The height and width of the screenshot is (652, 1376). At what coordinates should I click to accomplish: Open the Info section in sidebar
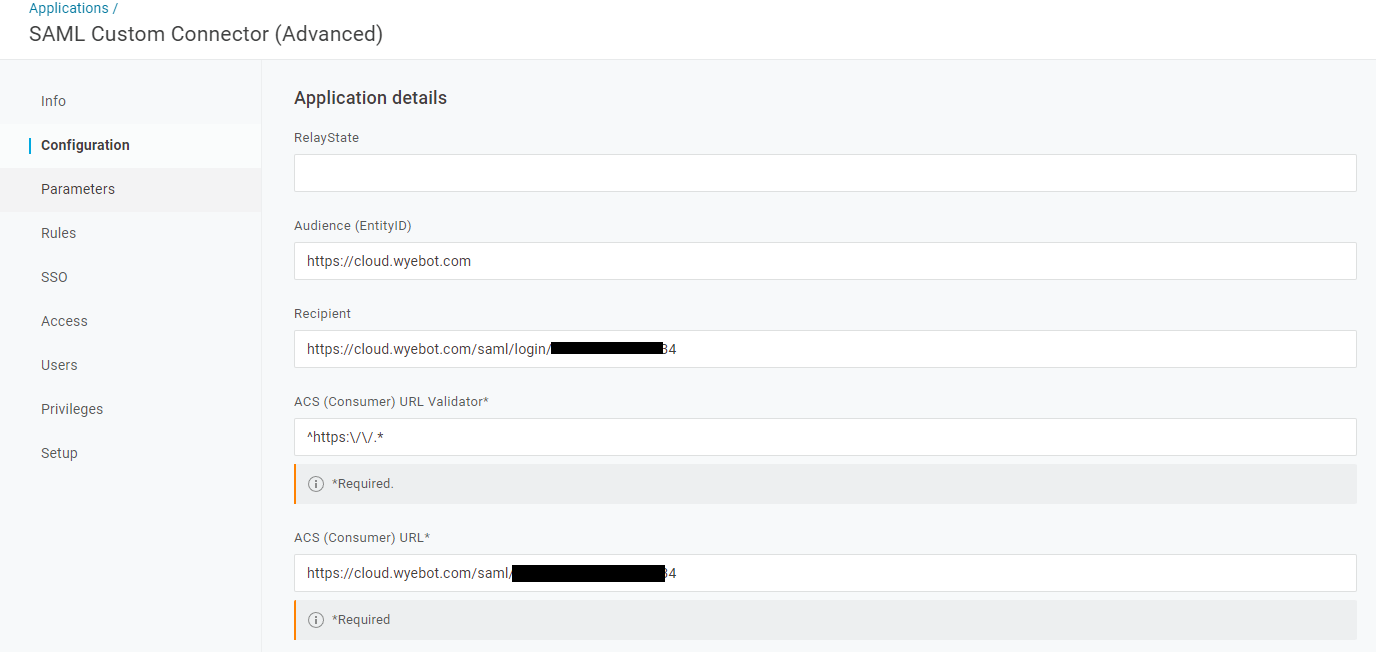tap(53, 101)
